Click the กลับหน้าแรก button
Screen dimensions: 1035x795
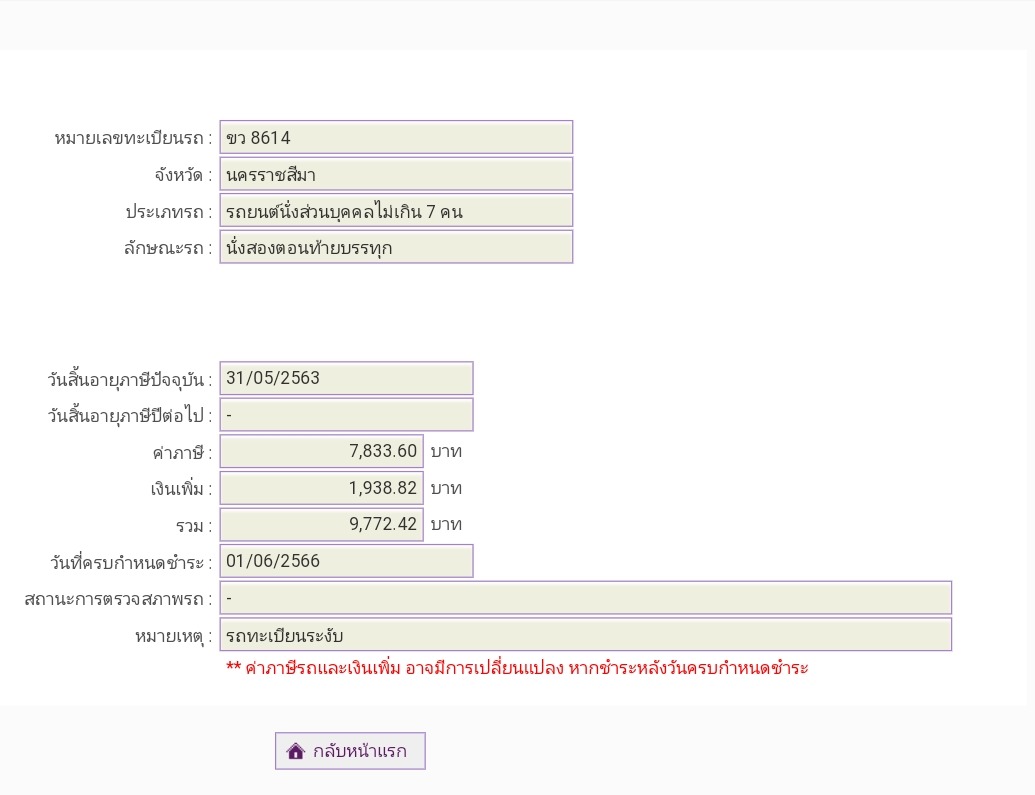350,751
